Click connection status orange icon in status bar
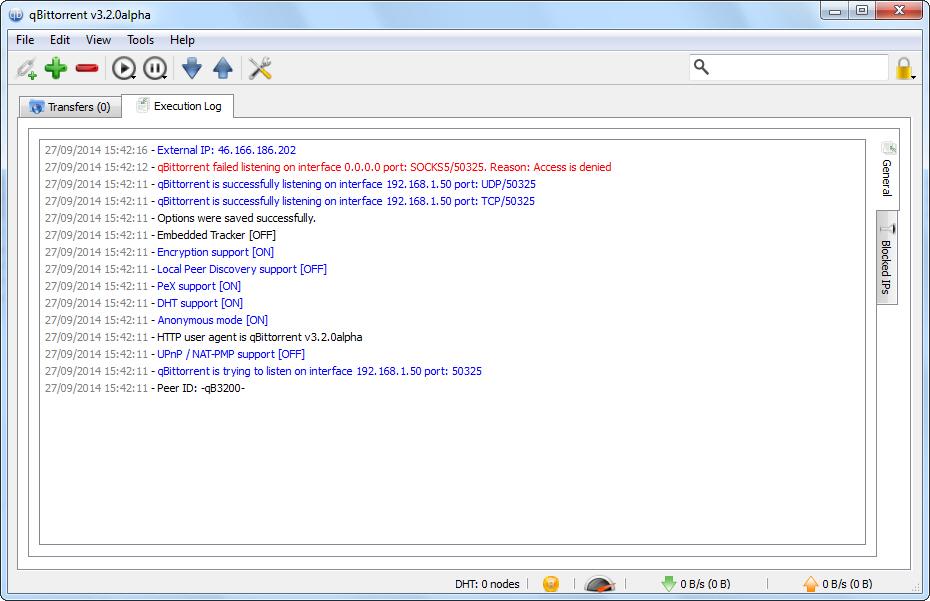Screen dimensions: 930x601 pyautogui.click(x=551, y=584)
